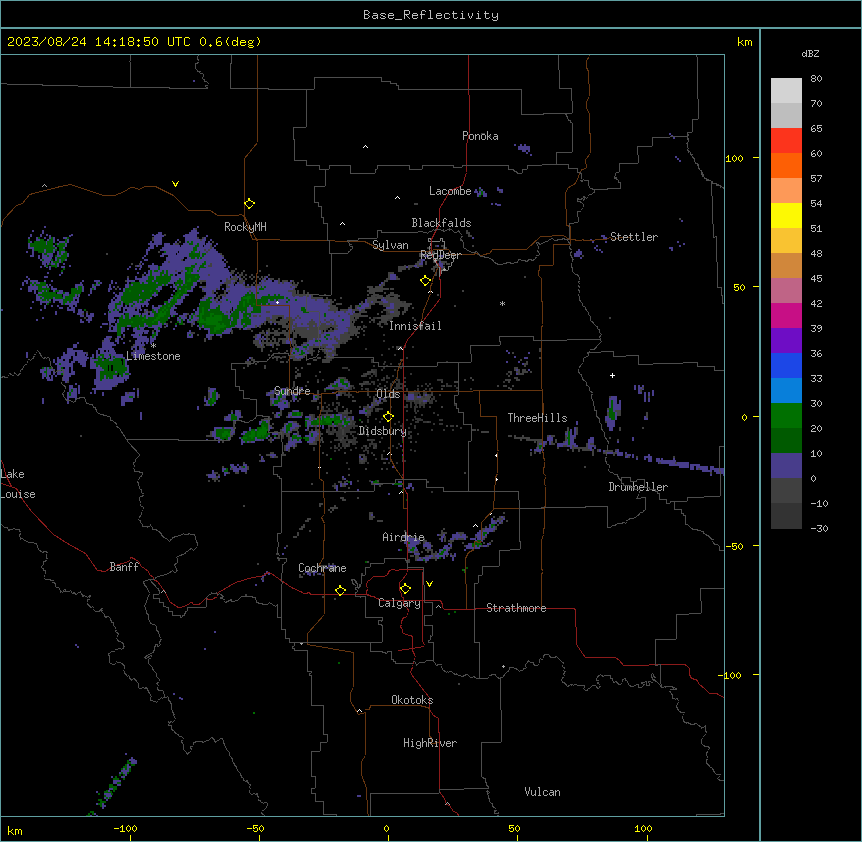862x842 pixels.
Task: Click the RedDeer city label
Action: [440, 255]
